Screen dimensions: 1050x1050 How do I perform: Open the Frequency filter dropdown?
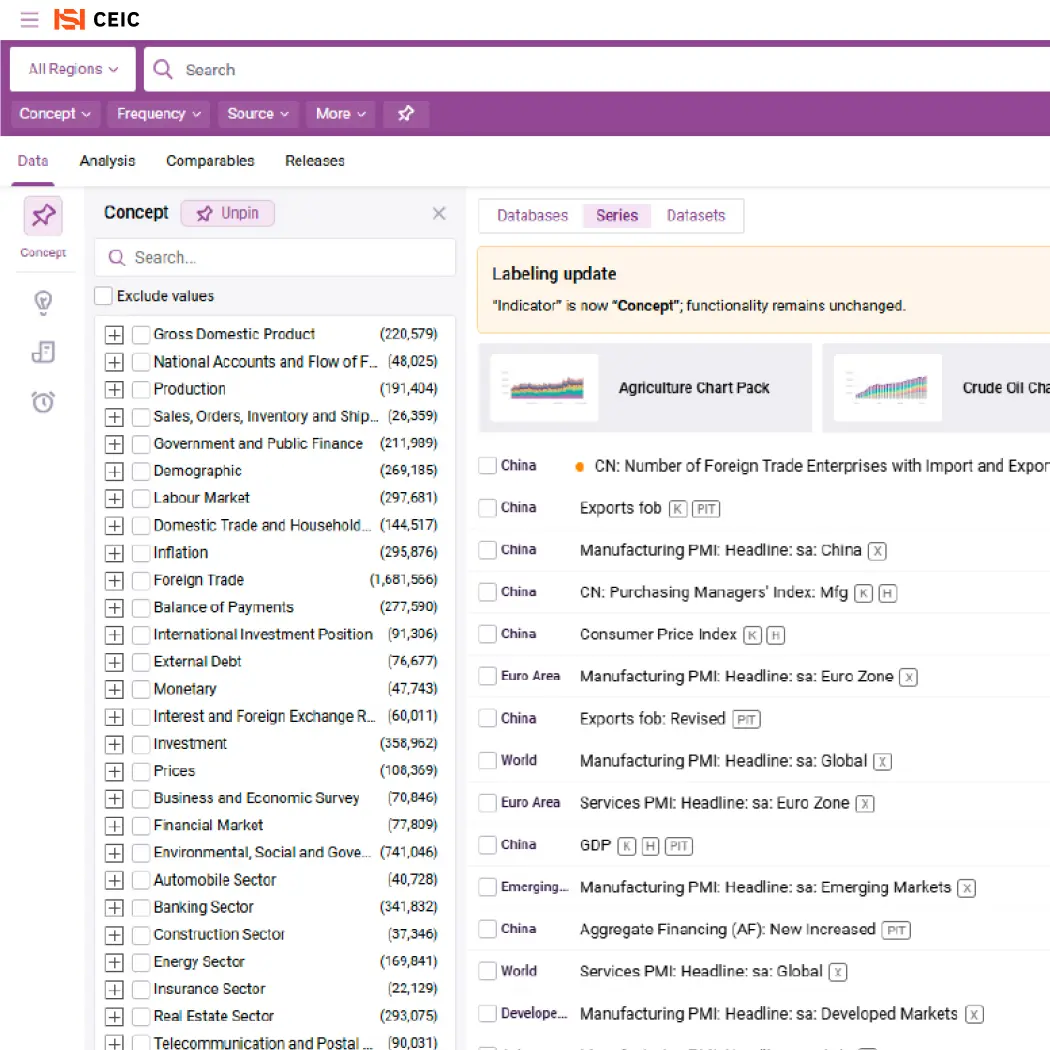(158, 114)
